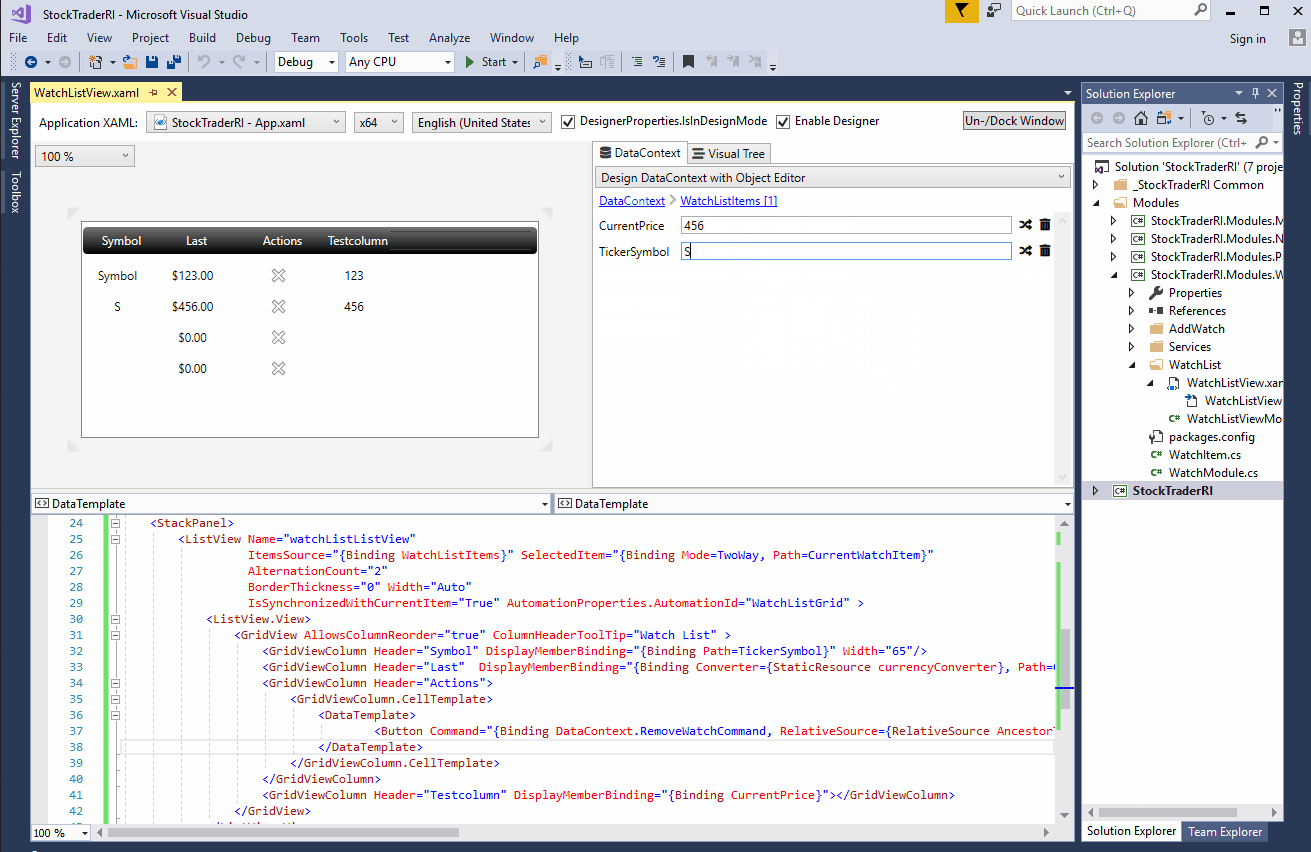This screenshot has width=1311, height=852.
Task: Click the CurrentPrice value field
Action: pos(846,225)
